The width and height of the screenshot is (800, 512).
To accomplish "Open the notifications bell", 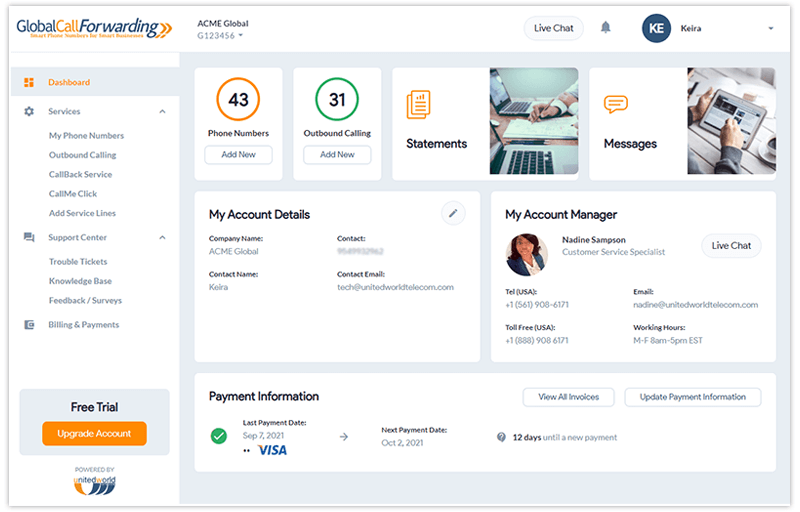I will (x=606, y=28).
